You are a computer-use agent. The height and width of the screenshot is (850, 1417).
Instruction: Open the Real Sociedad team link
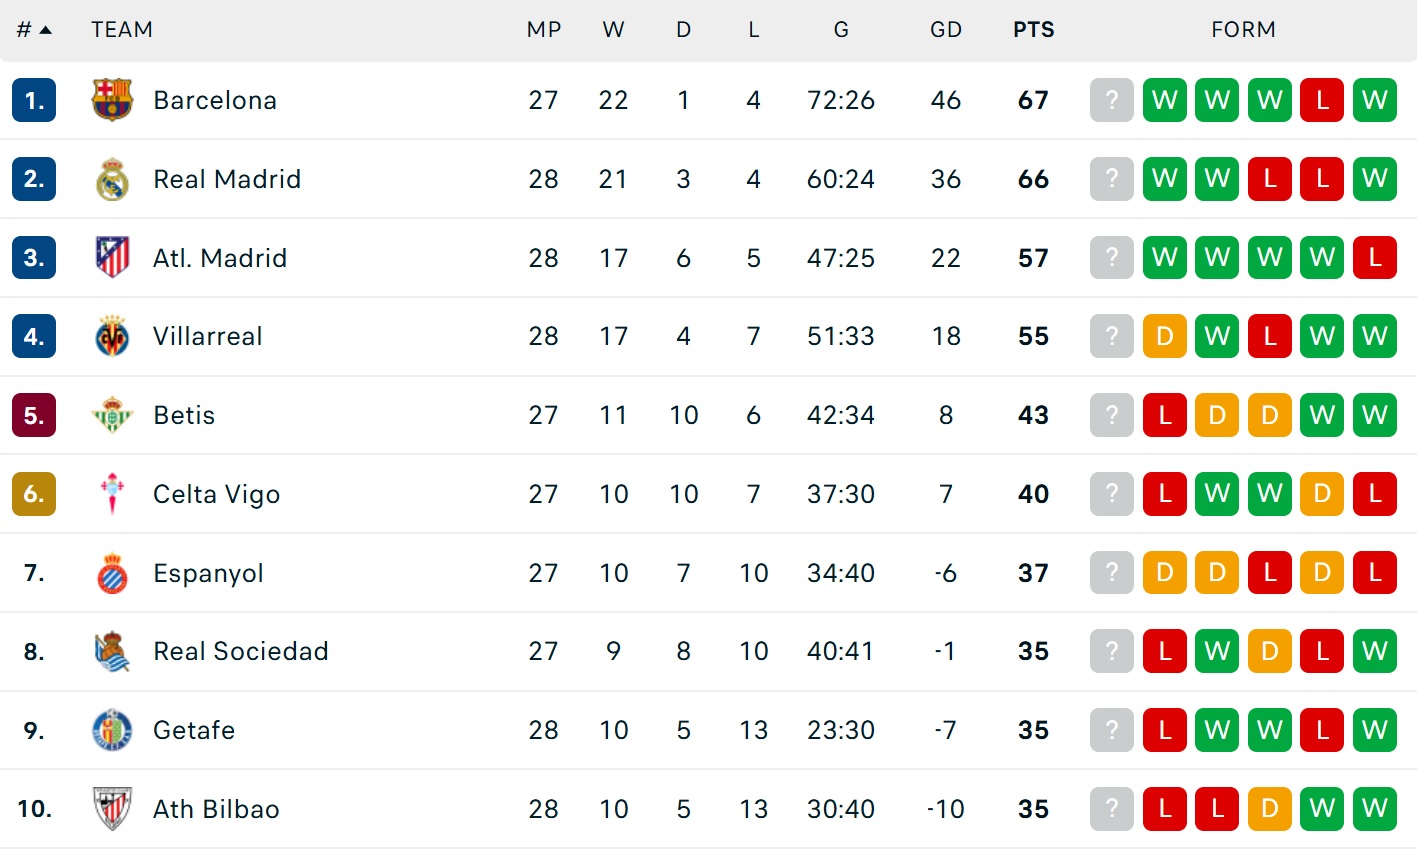[x=241, y=652]
